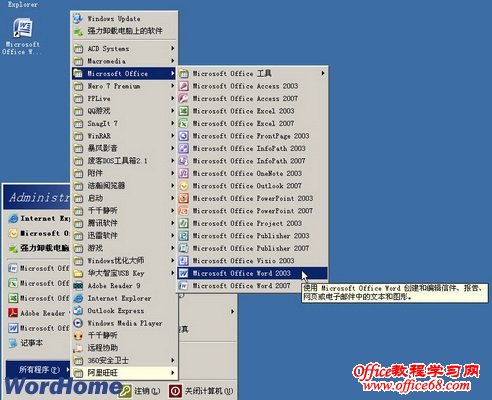Expand the 阿里旺旺 submenu arrow

pos(173,373)
